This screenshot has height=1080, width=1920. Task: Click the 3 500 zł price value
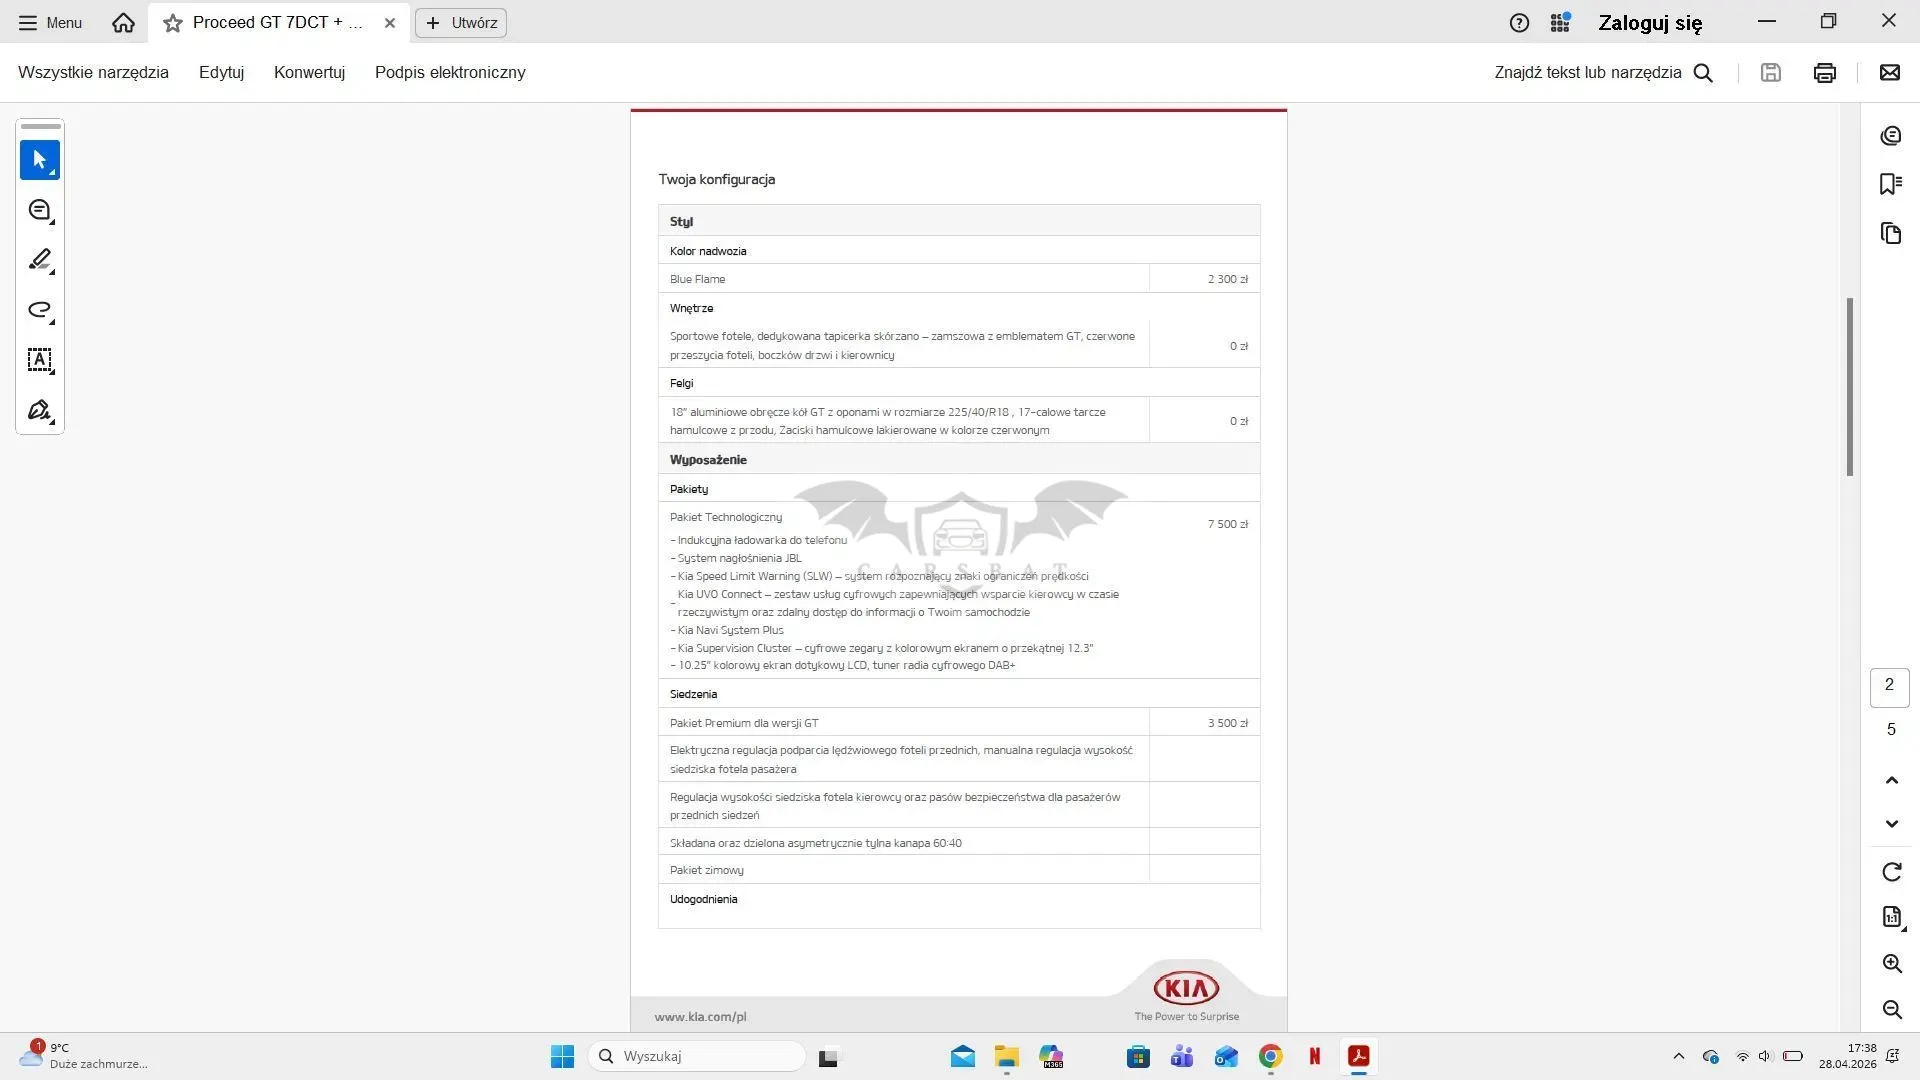1228,723
